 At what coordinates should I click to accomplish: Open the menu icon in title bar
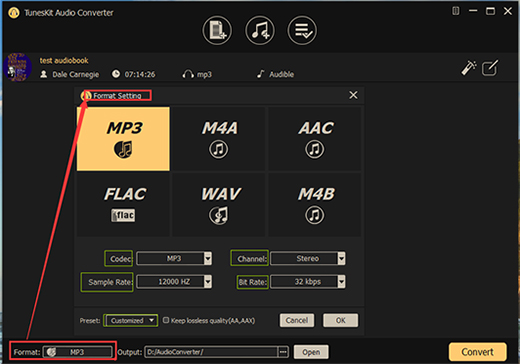pyautogui.click(x=455, y=11)
